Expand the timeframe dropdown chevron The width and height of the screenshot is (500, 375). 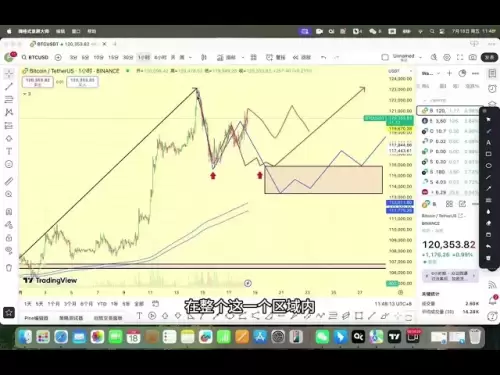tap(190, 57)
